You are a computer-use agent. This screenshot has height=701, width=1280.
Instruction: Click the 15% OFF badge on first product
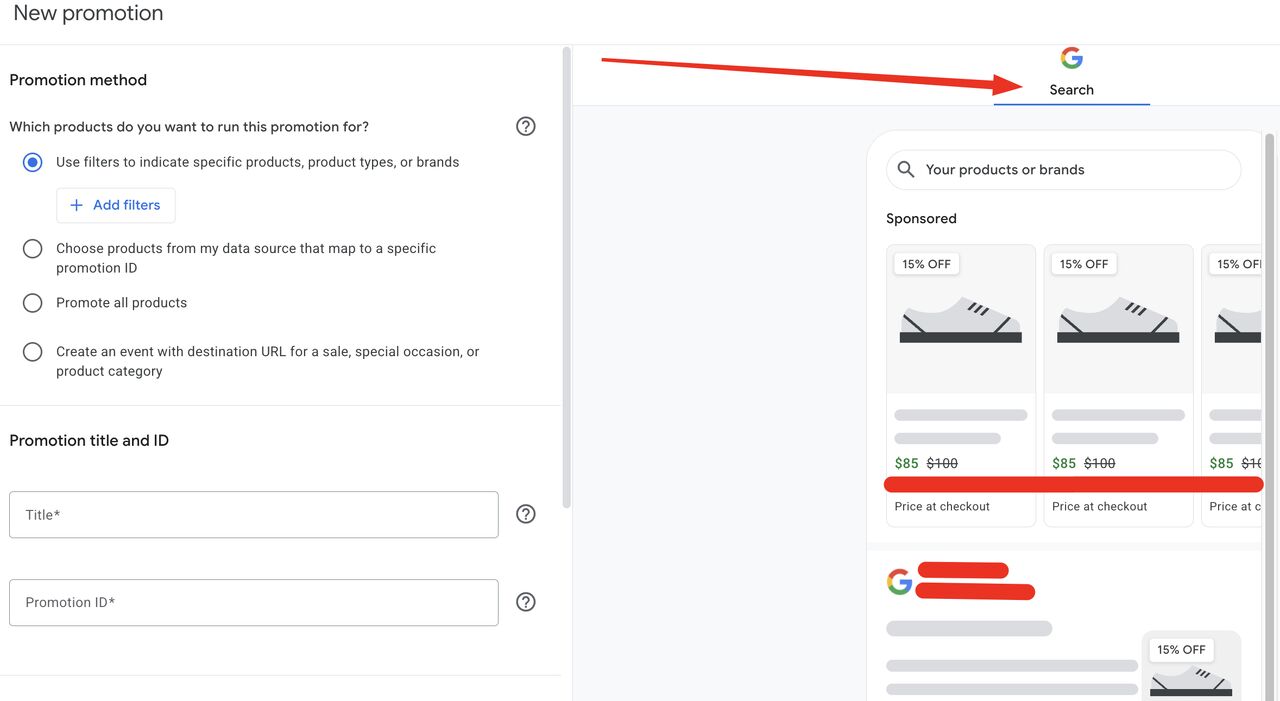tap(927, 264)
